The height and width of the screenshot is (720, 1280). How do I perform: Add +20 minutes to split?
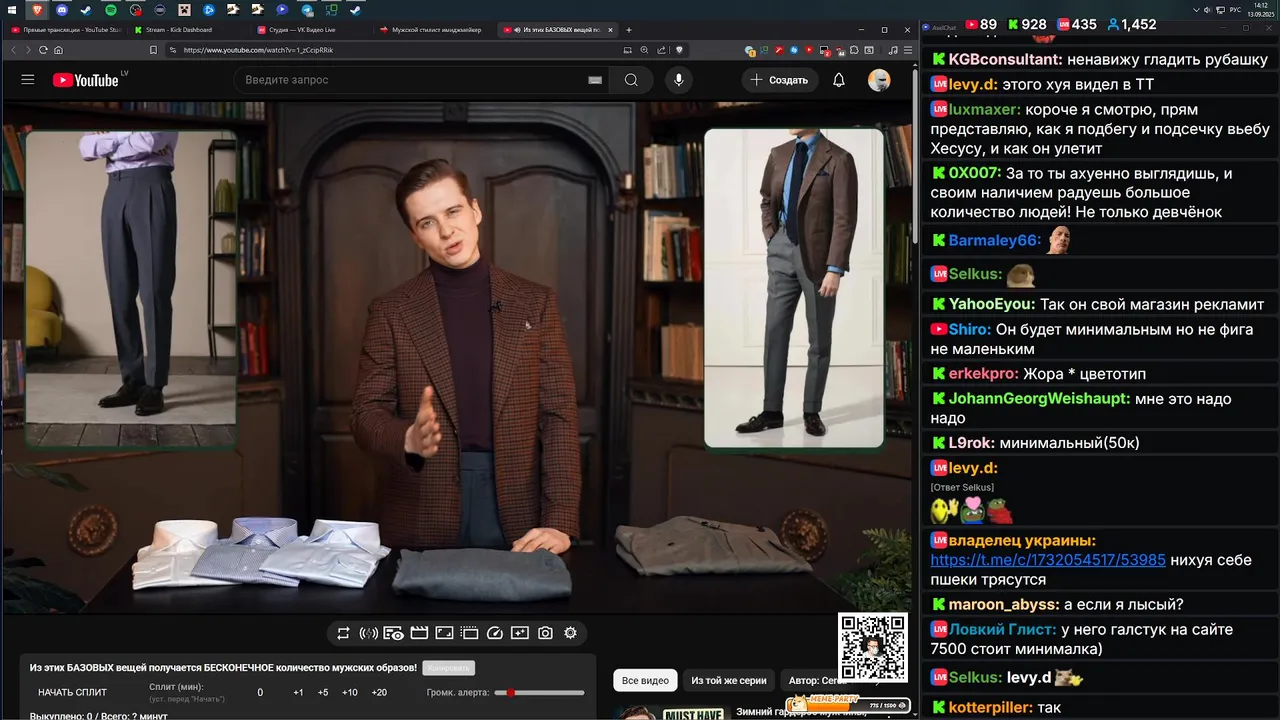pyautogui.click(x=379, y=692)
